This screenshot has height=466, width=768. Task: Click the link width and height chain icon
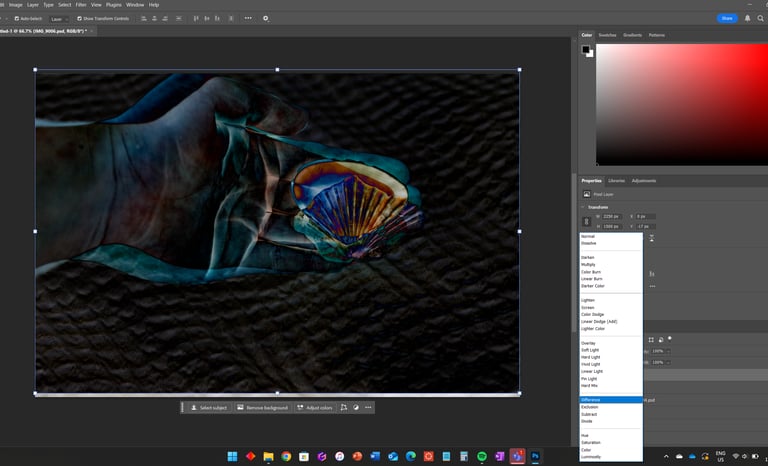586,222
